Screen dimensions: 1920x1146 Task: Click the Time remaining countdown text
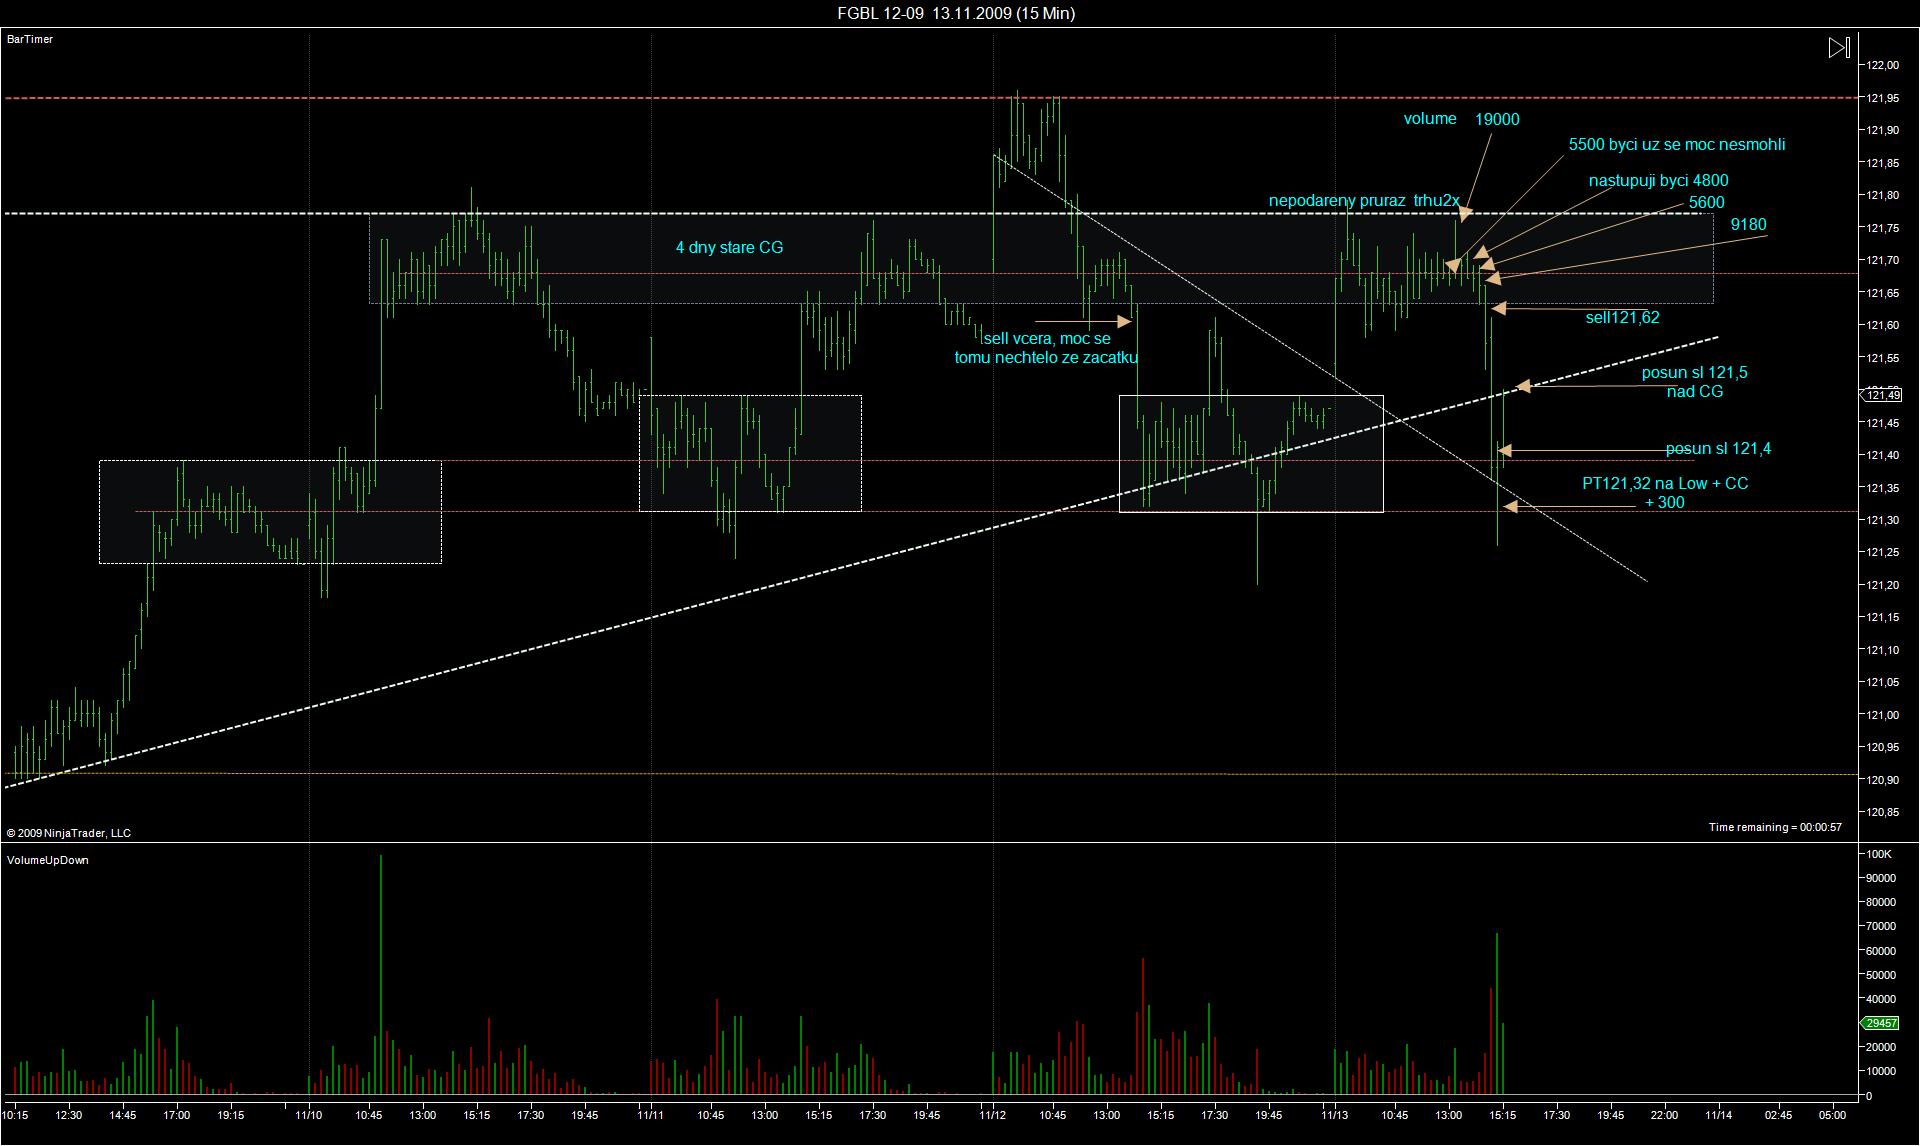click(x=1774, y=827)
